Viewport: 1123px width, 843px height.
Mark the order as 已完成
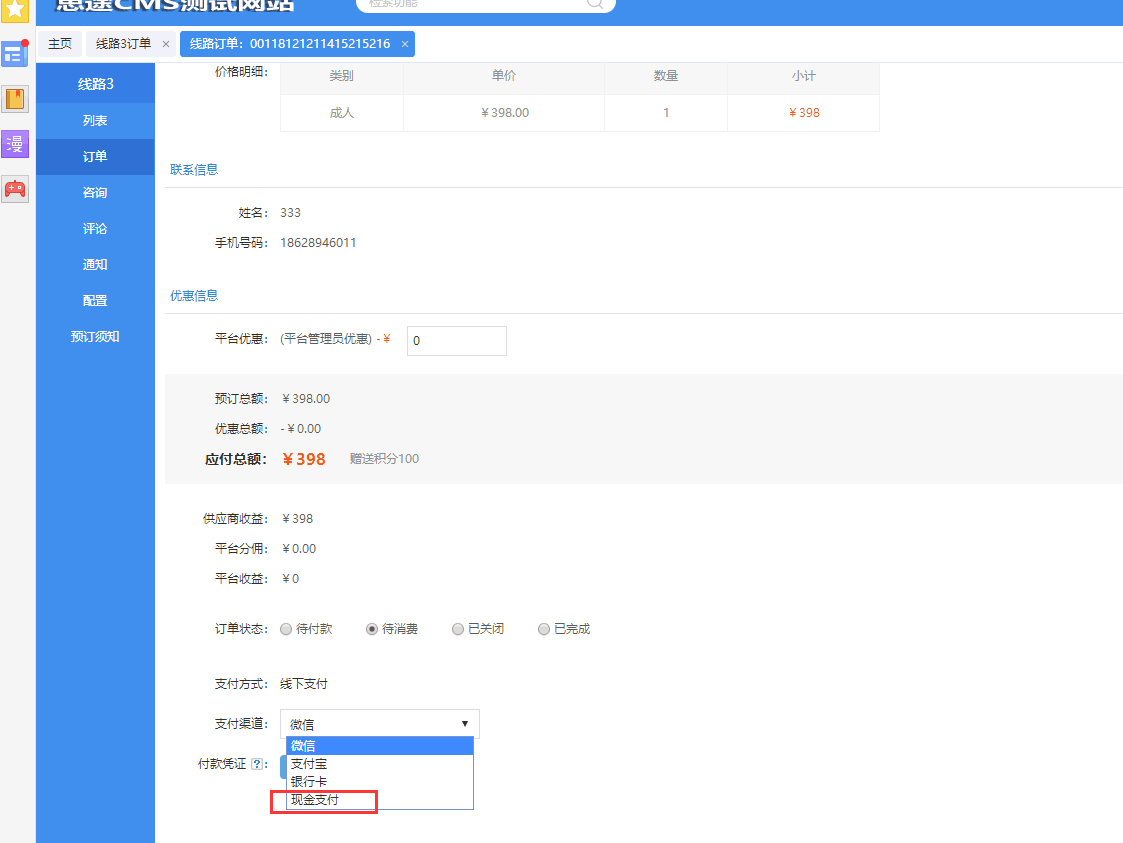click(543, 628)
